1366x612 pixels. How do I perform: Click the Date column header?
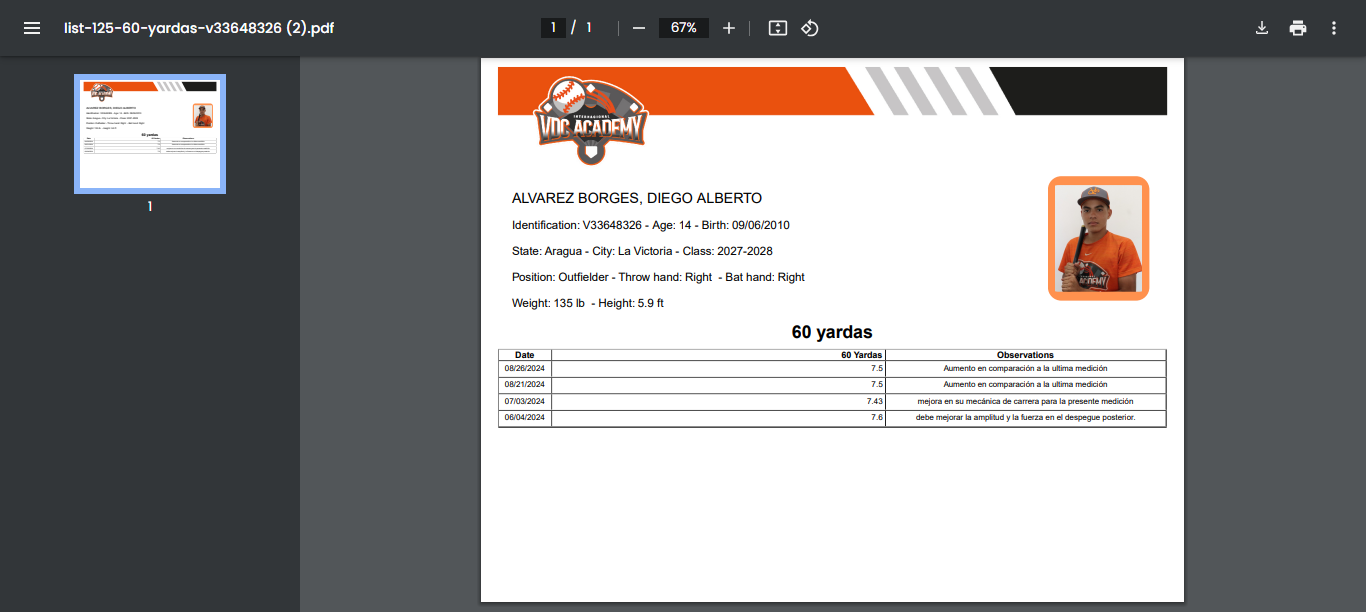click(x=525, y=355)
